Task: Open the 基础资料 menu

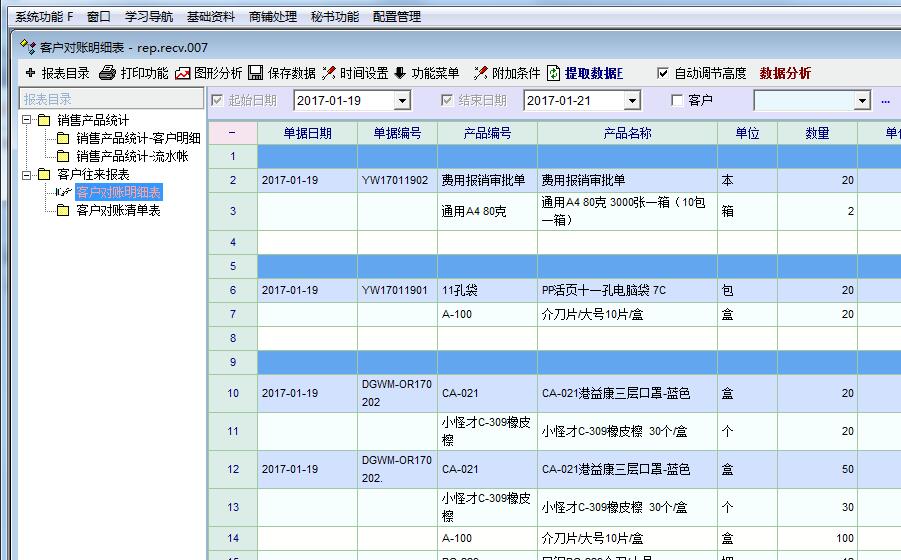Action: pyautogui.click(x=210, y=17)
